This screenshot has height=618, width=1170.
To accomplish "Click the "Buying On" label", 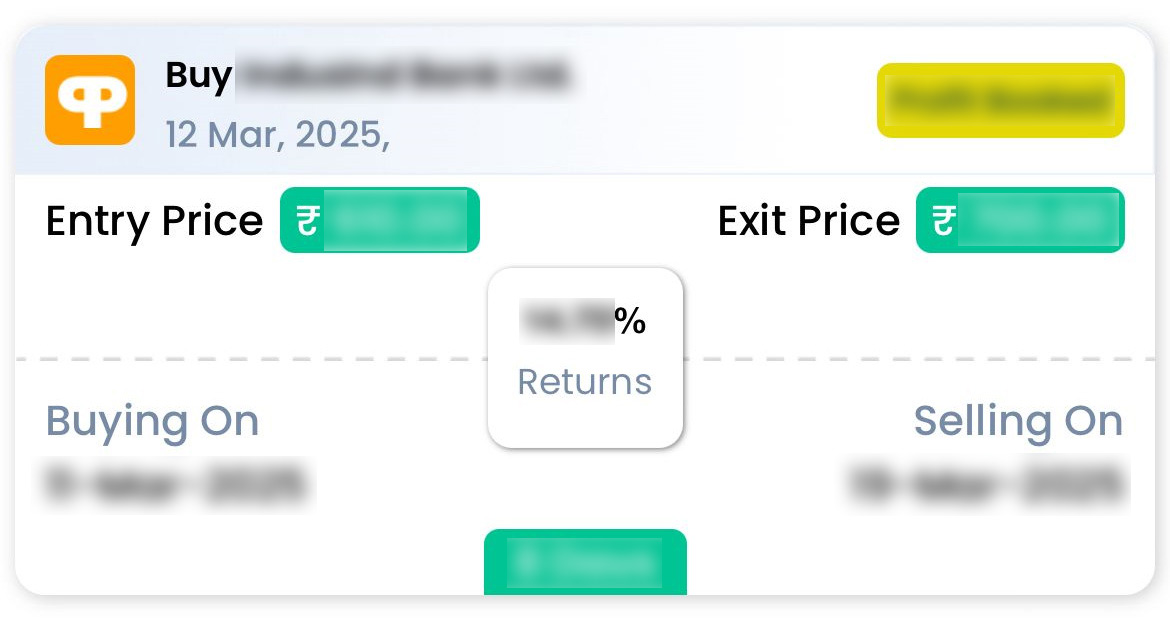I will click(152, 422).
